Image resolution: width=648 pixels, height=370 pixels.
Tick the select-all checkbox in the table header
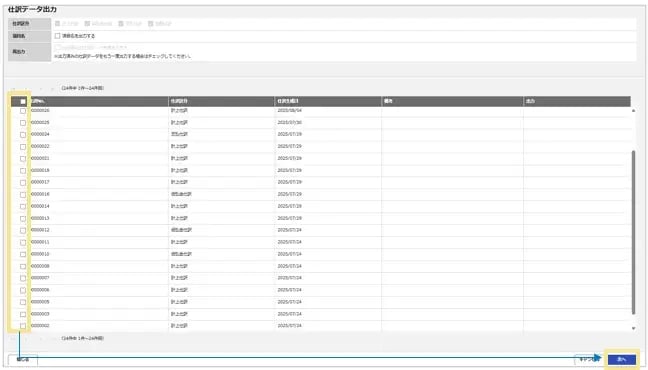coord(23,101)
